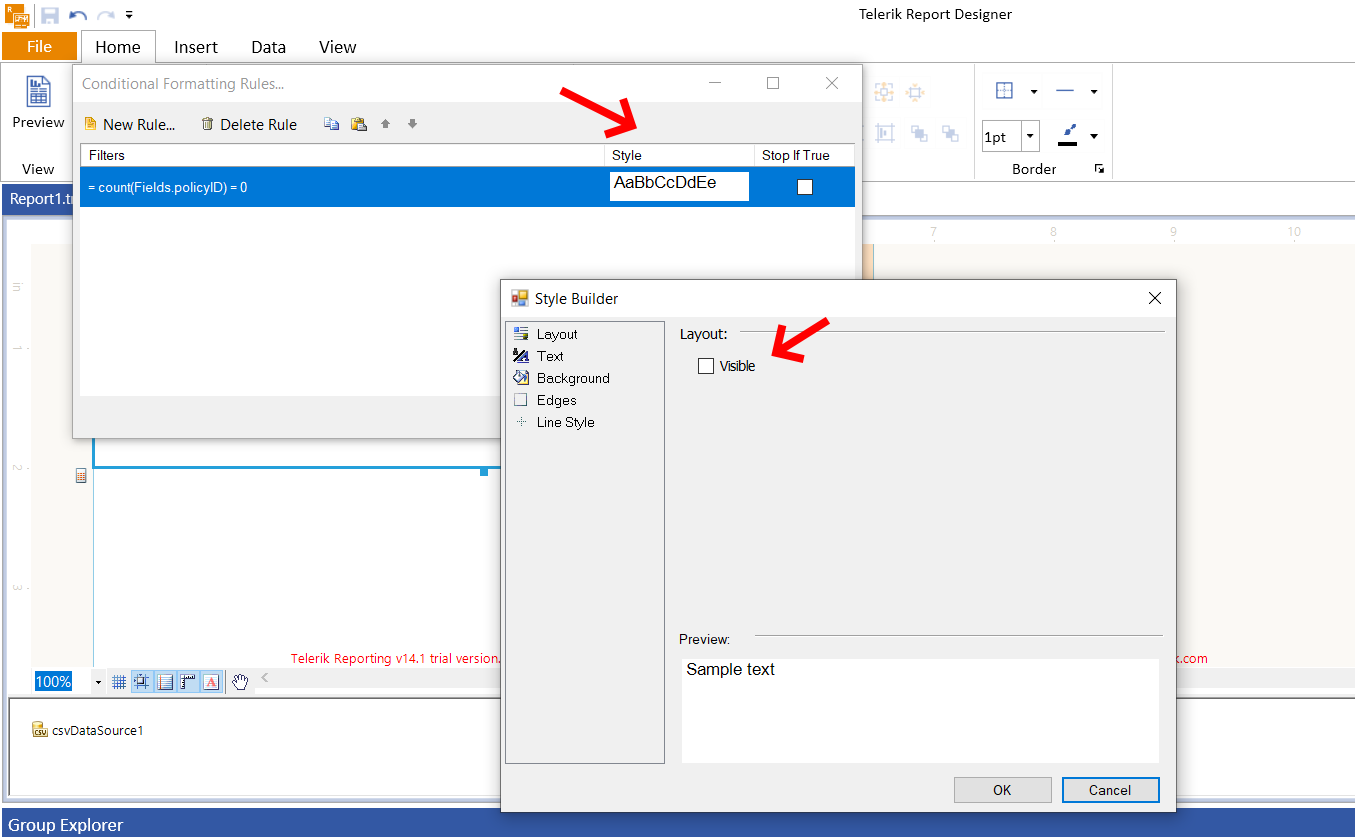Screen dimensions: 1355x837
Task: Select the Line Style category in Style Builder
Action: tap(554, 422)
